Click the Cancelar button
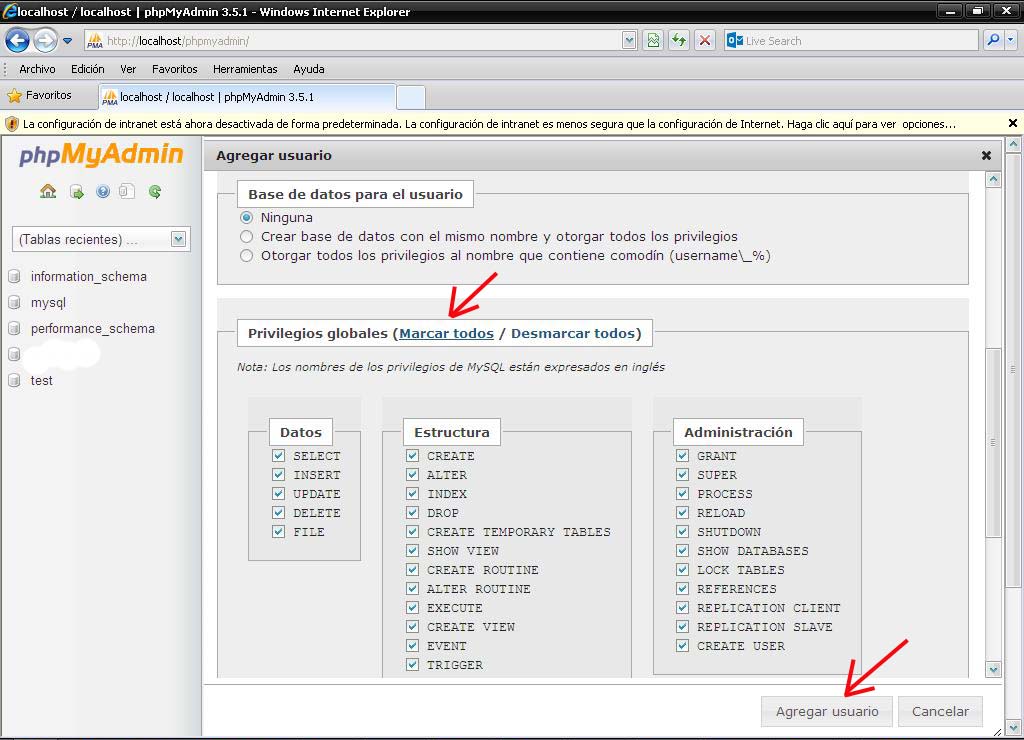 pyautogui.click(x=940, y=711)
